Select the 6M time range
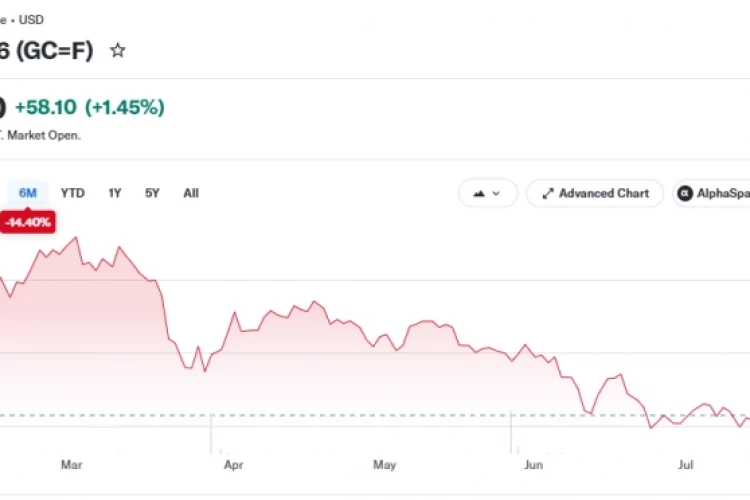Viewport: 750px width, 500px height. [x=28, y=193]
